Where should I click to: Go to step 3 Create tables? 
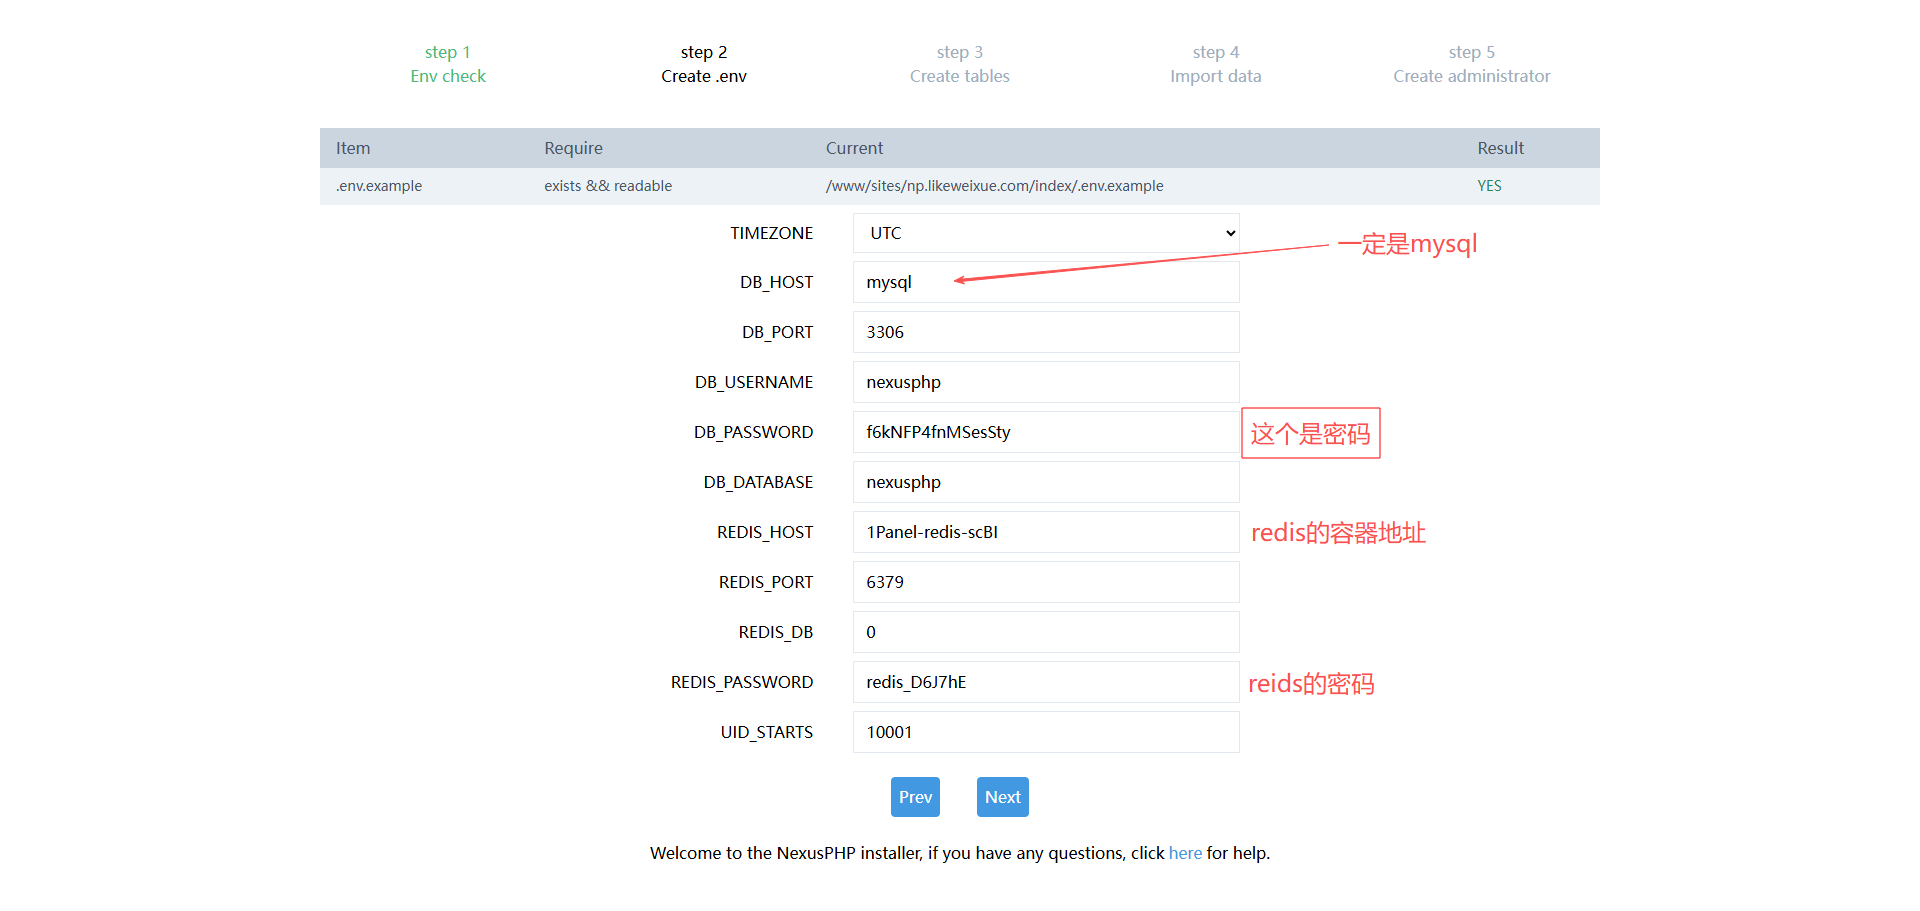point(960,64)
